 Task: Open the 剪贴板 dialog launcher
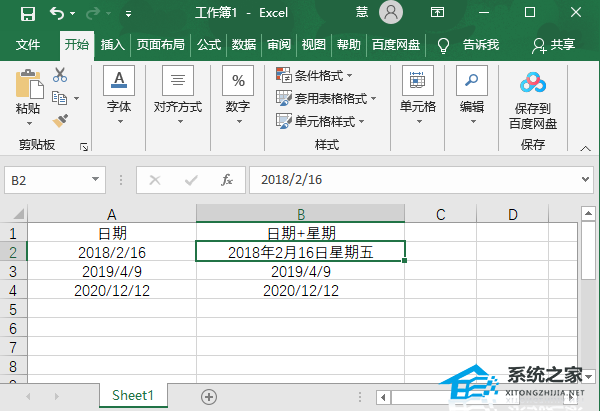point(84,147)
